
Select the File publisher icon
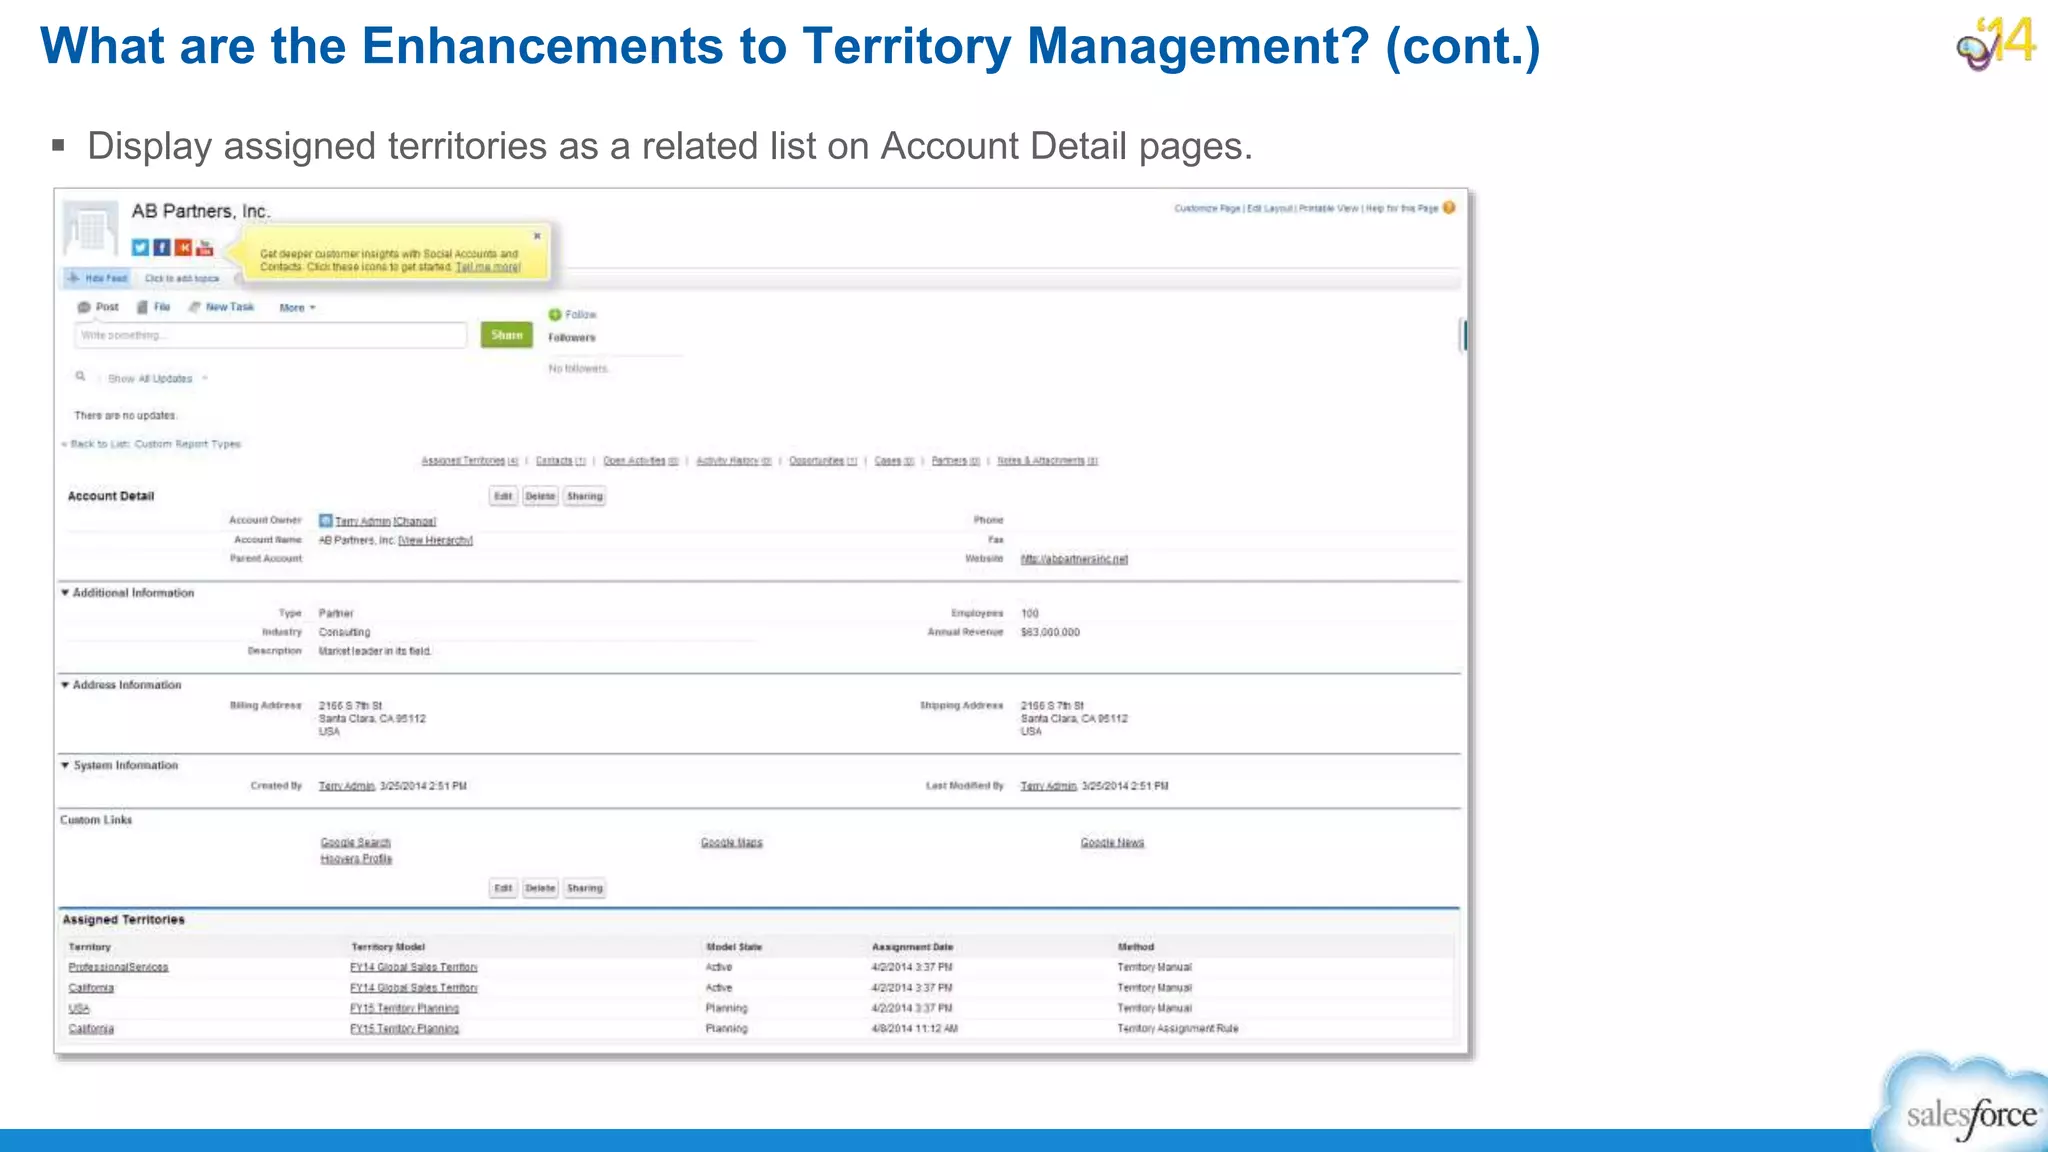(x=143, y=307)
